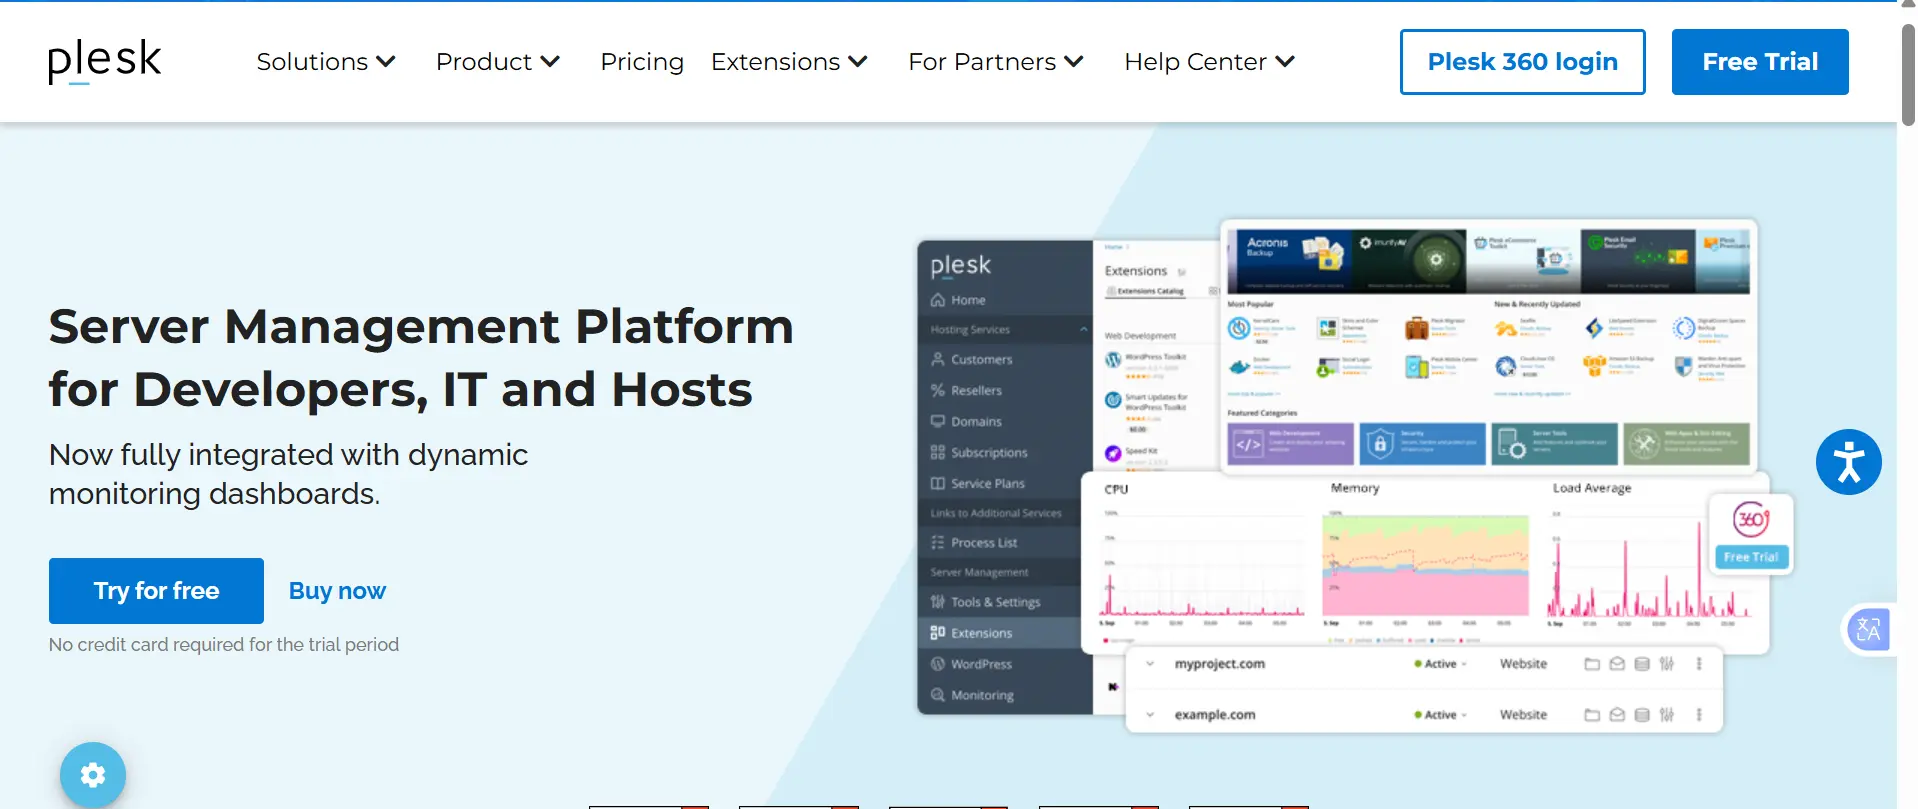
Task: Click the Plesk 360 login button
Action: coord(1522,62)
